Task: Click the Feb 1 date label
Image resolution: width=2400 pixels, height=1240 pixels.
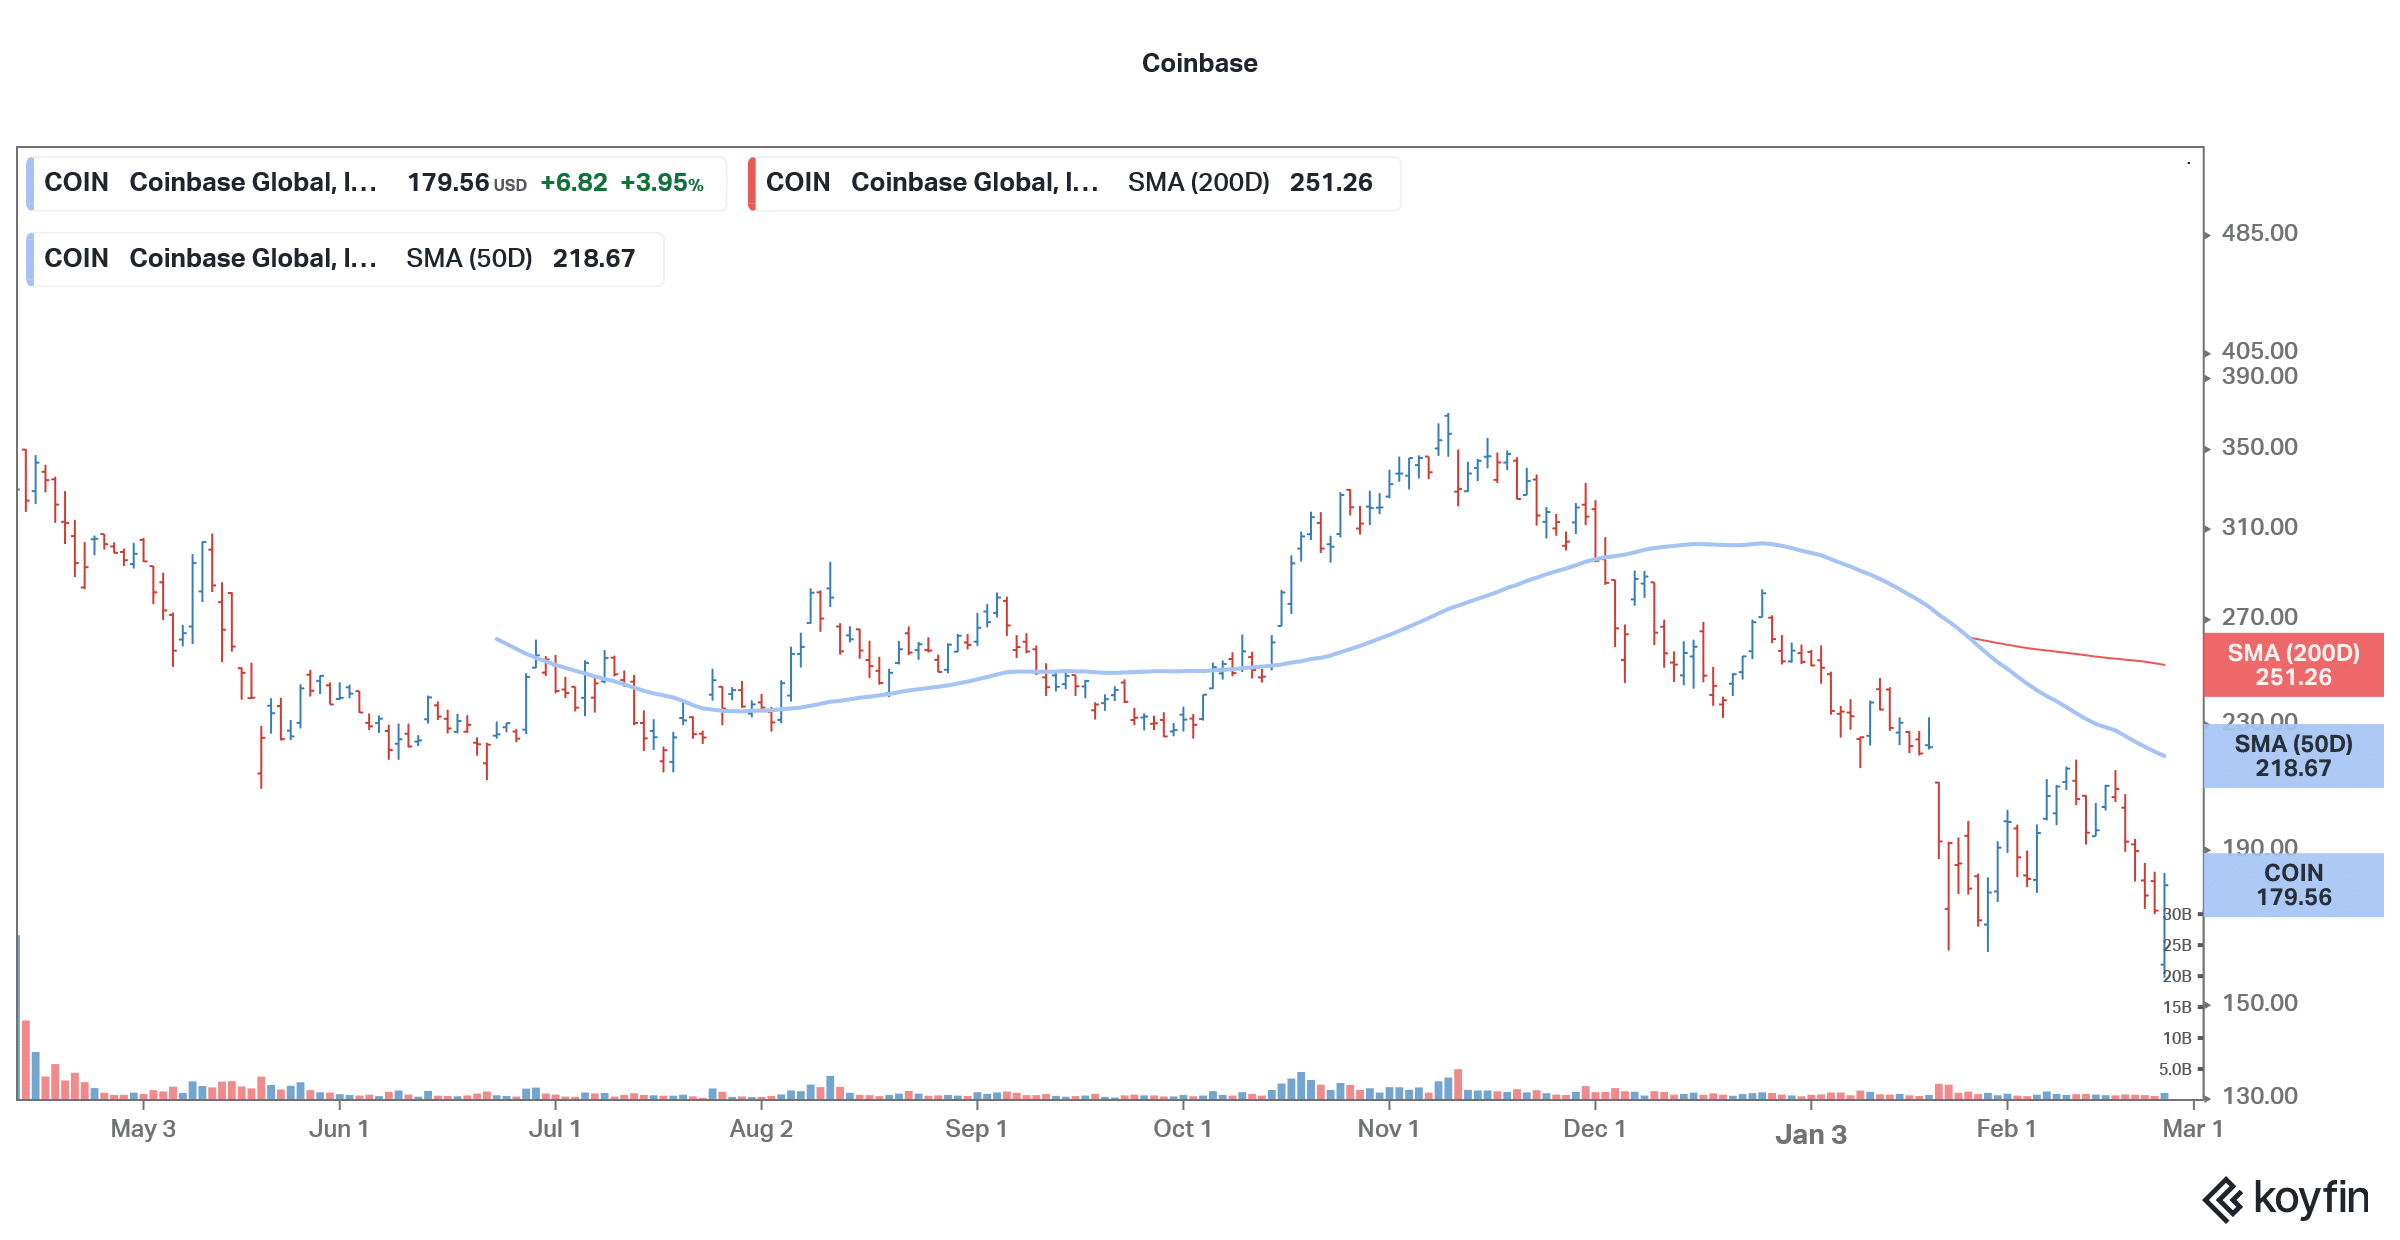Action: point(2006,1129)
